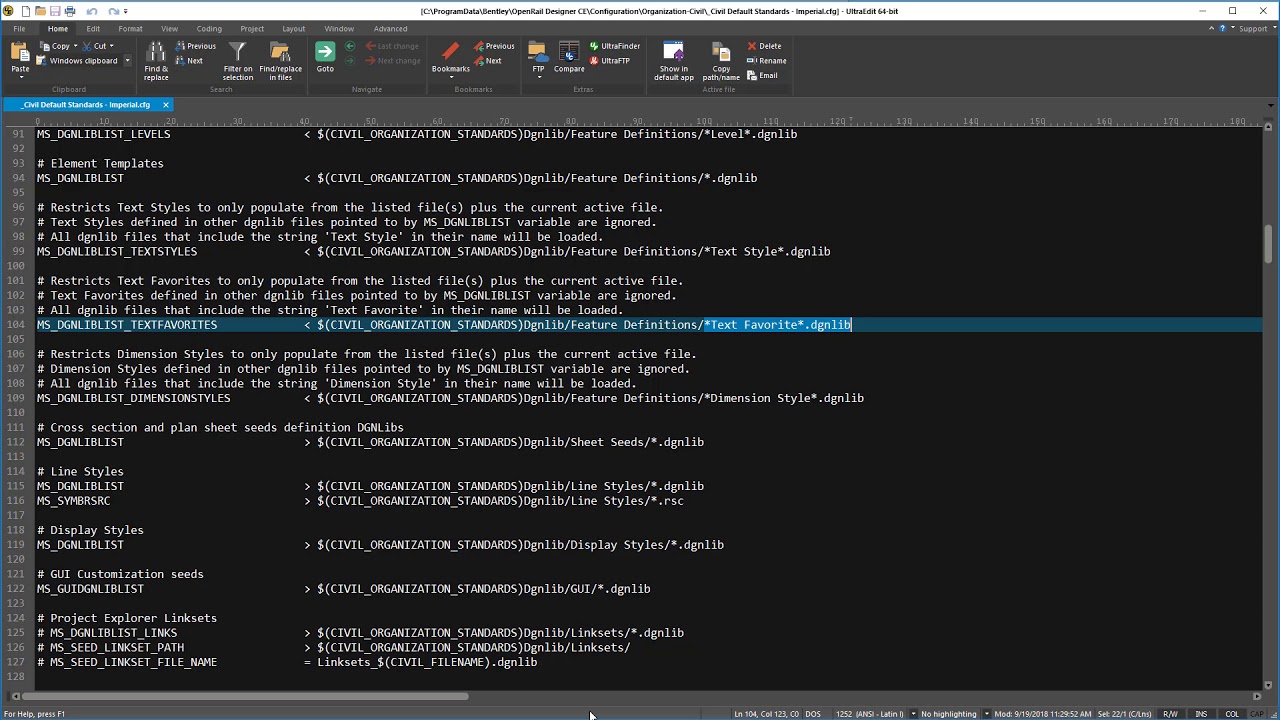Image resolution: width=1280 pixels, height=720 pixels.
Task: Jump to Next search match in Search group
Action: point(189,61)
